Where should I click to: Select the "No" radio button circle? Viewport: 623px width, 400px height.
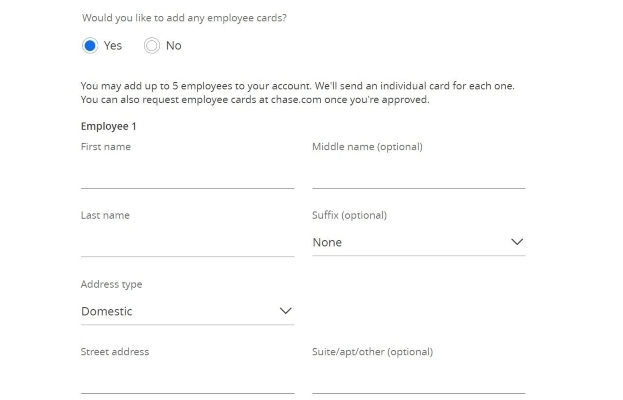click(x=152, y=45)
